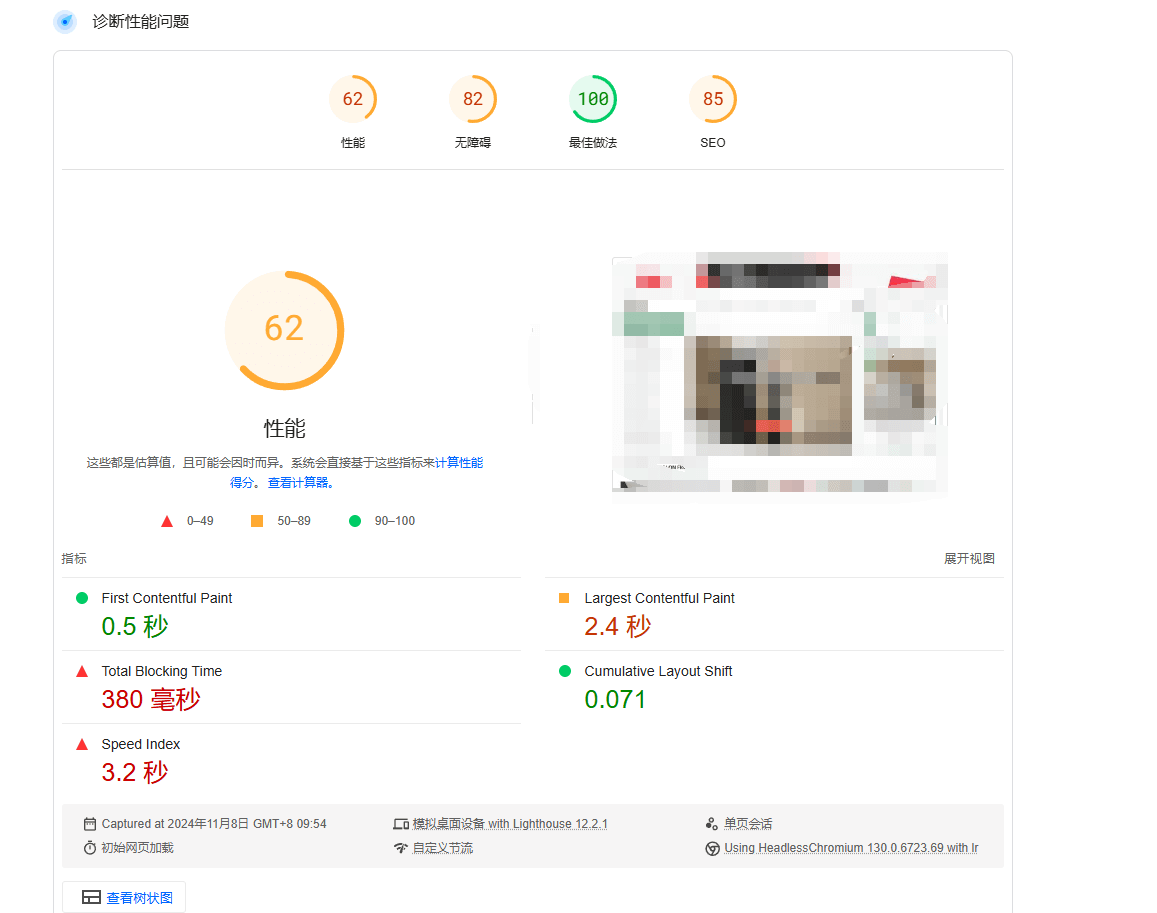1157x913 pixels.
Task: Click the 性能 label under the 62 gauge at top
Action: click(353, 142)
